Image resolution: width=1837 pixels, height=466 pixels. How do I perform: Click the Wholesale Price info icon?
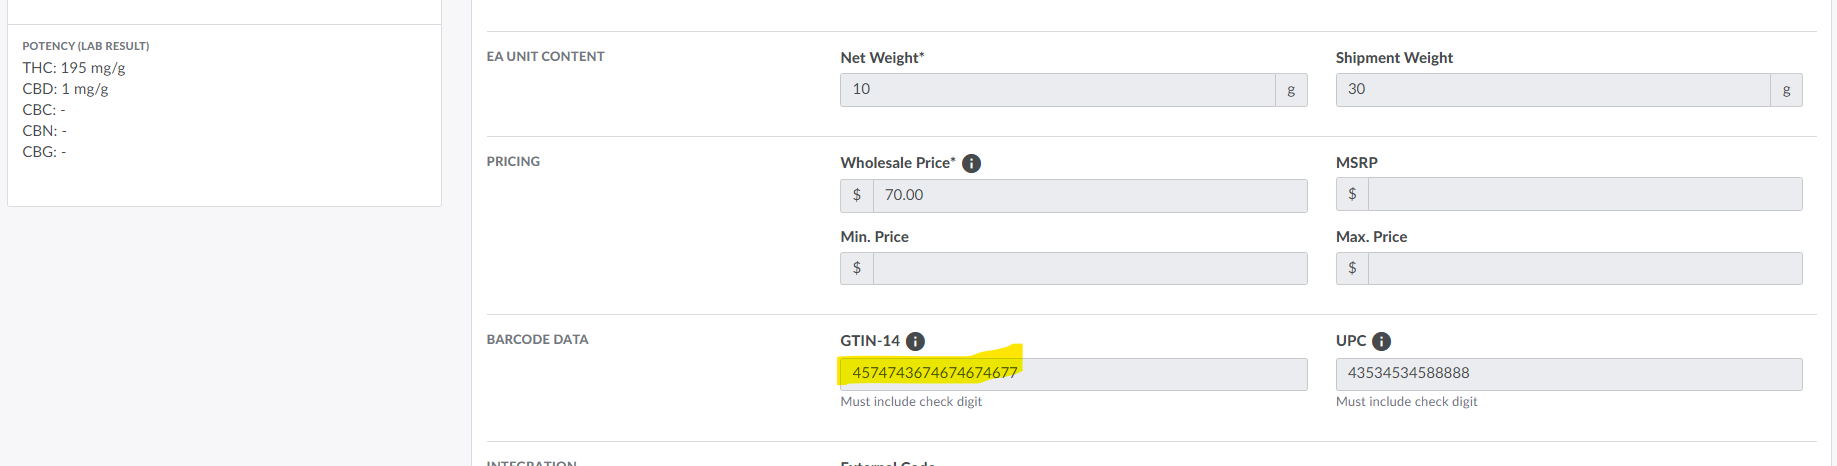tap(971, 163)
